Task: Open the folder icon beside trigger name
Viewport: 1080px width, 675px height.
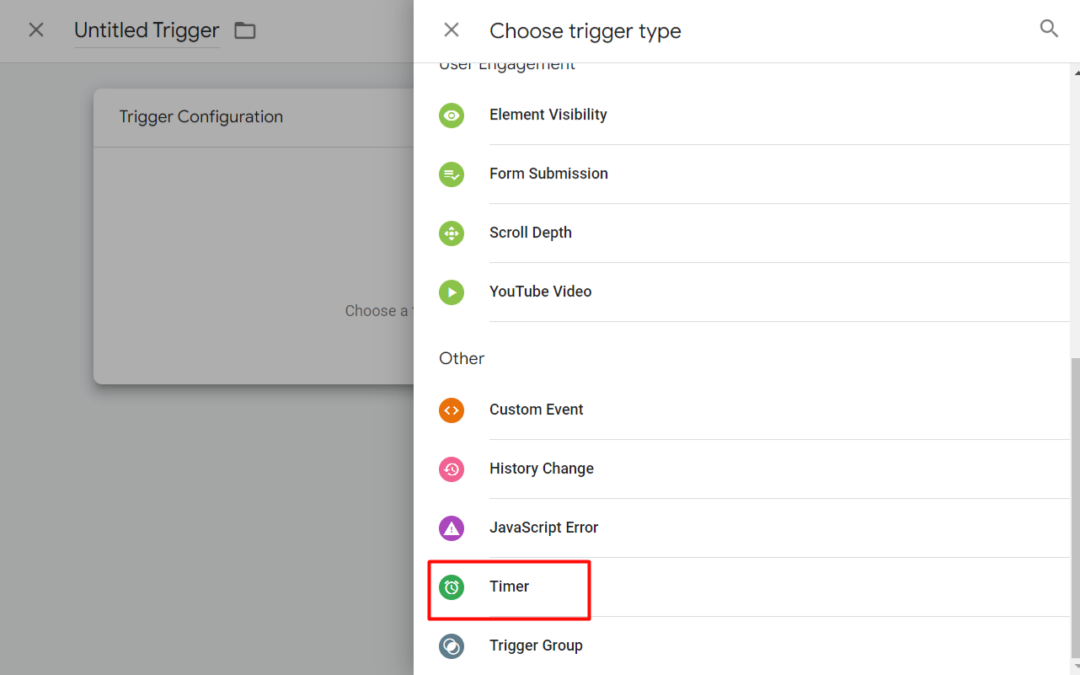Action: pyautogui.click(x=245, y=30)
